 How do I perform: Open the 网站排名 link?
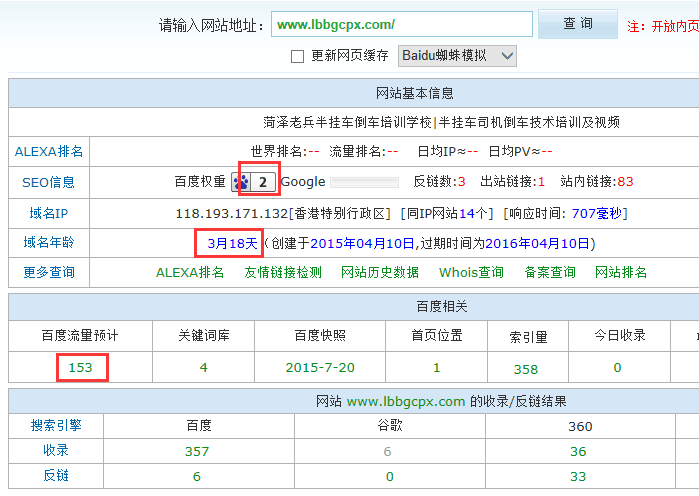coord(621,272)
